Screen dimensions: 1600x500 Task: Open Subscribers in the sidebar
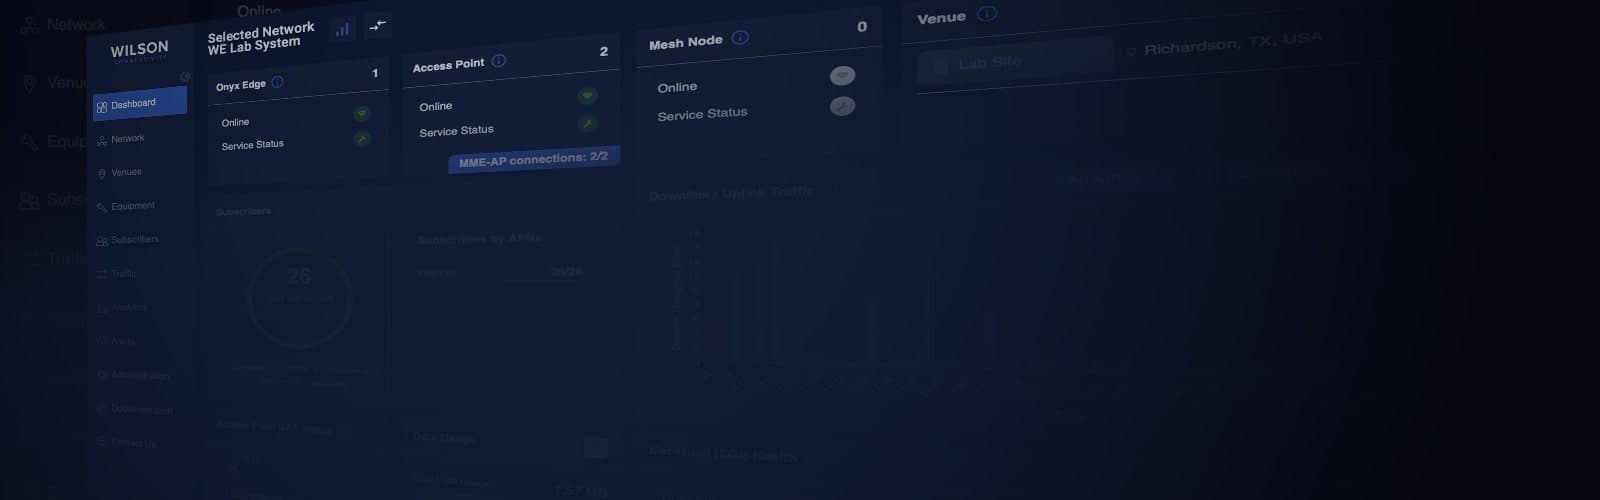tap(128, 240)
